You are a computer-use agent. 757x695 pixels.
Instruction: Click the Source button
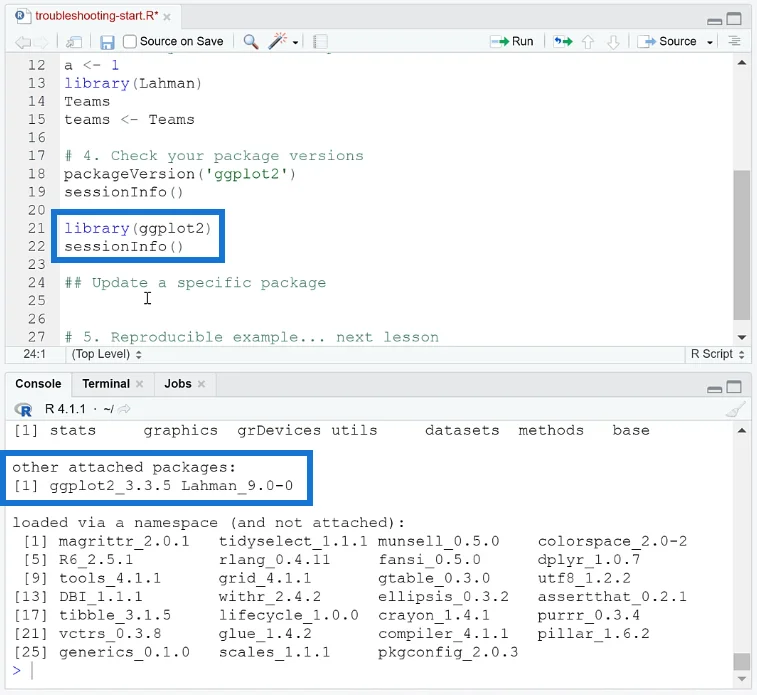pos(667,42)
